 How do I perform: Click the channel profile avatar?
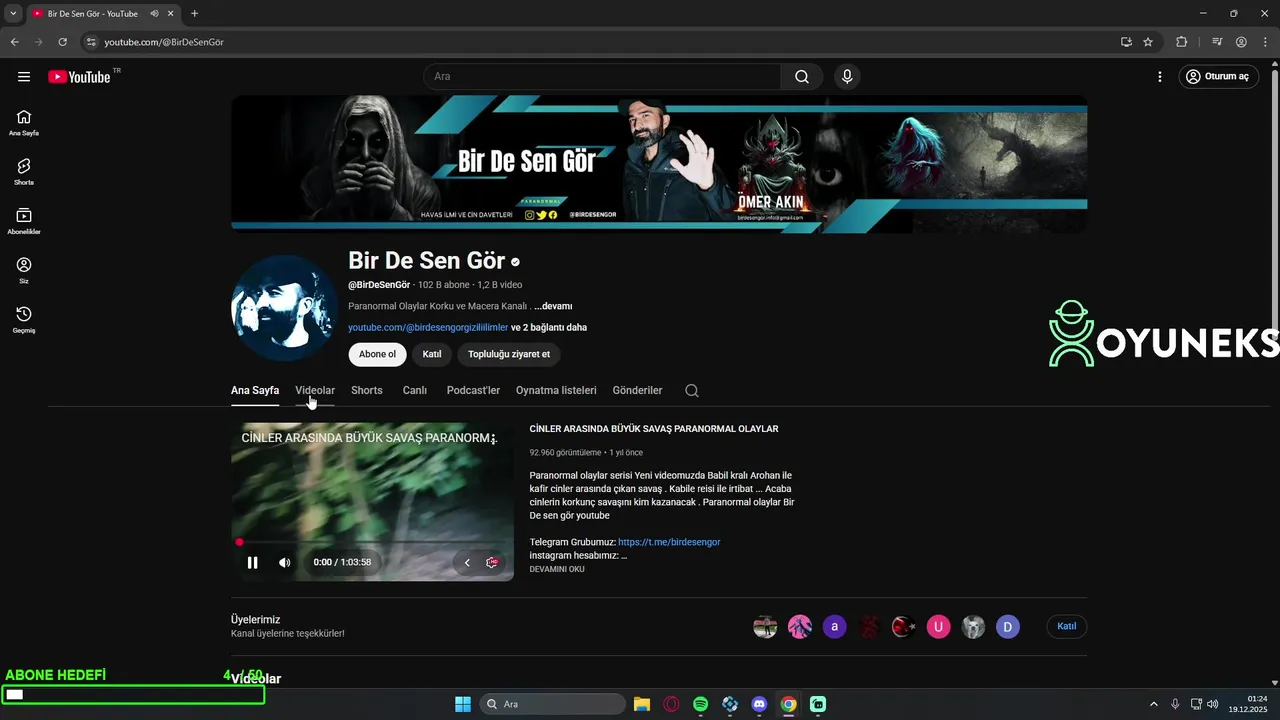click(284, 307)
